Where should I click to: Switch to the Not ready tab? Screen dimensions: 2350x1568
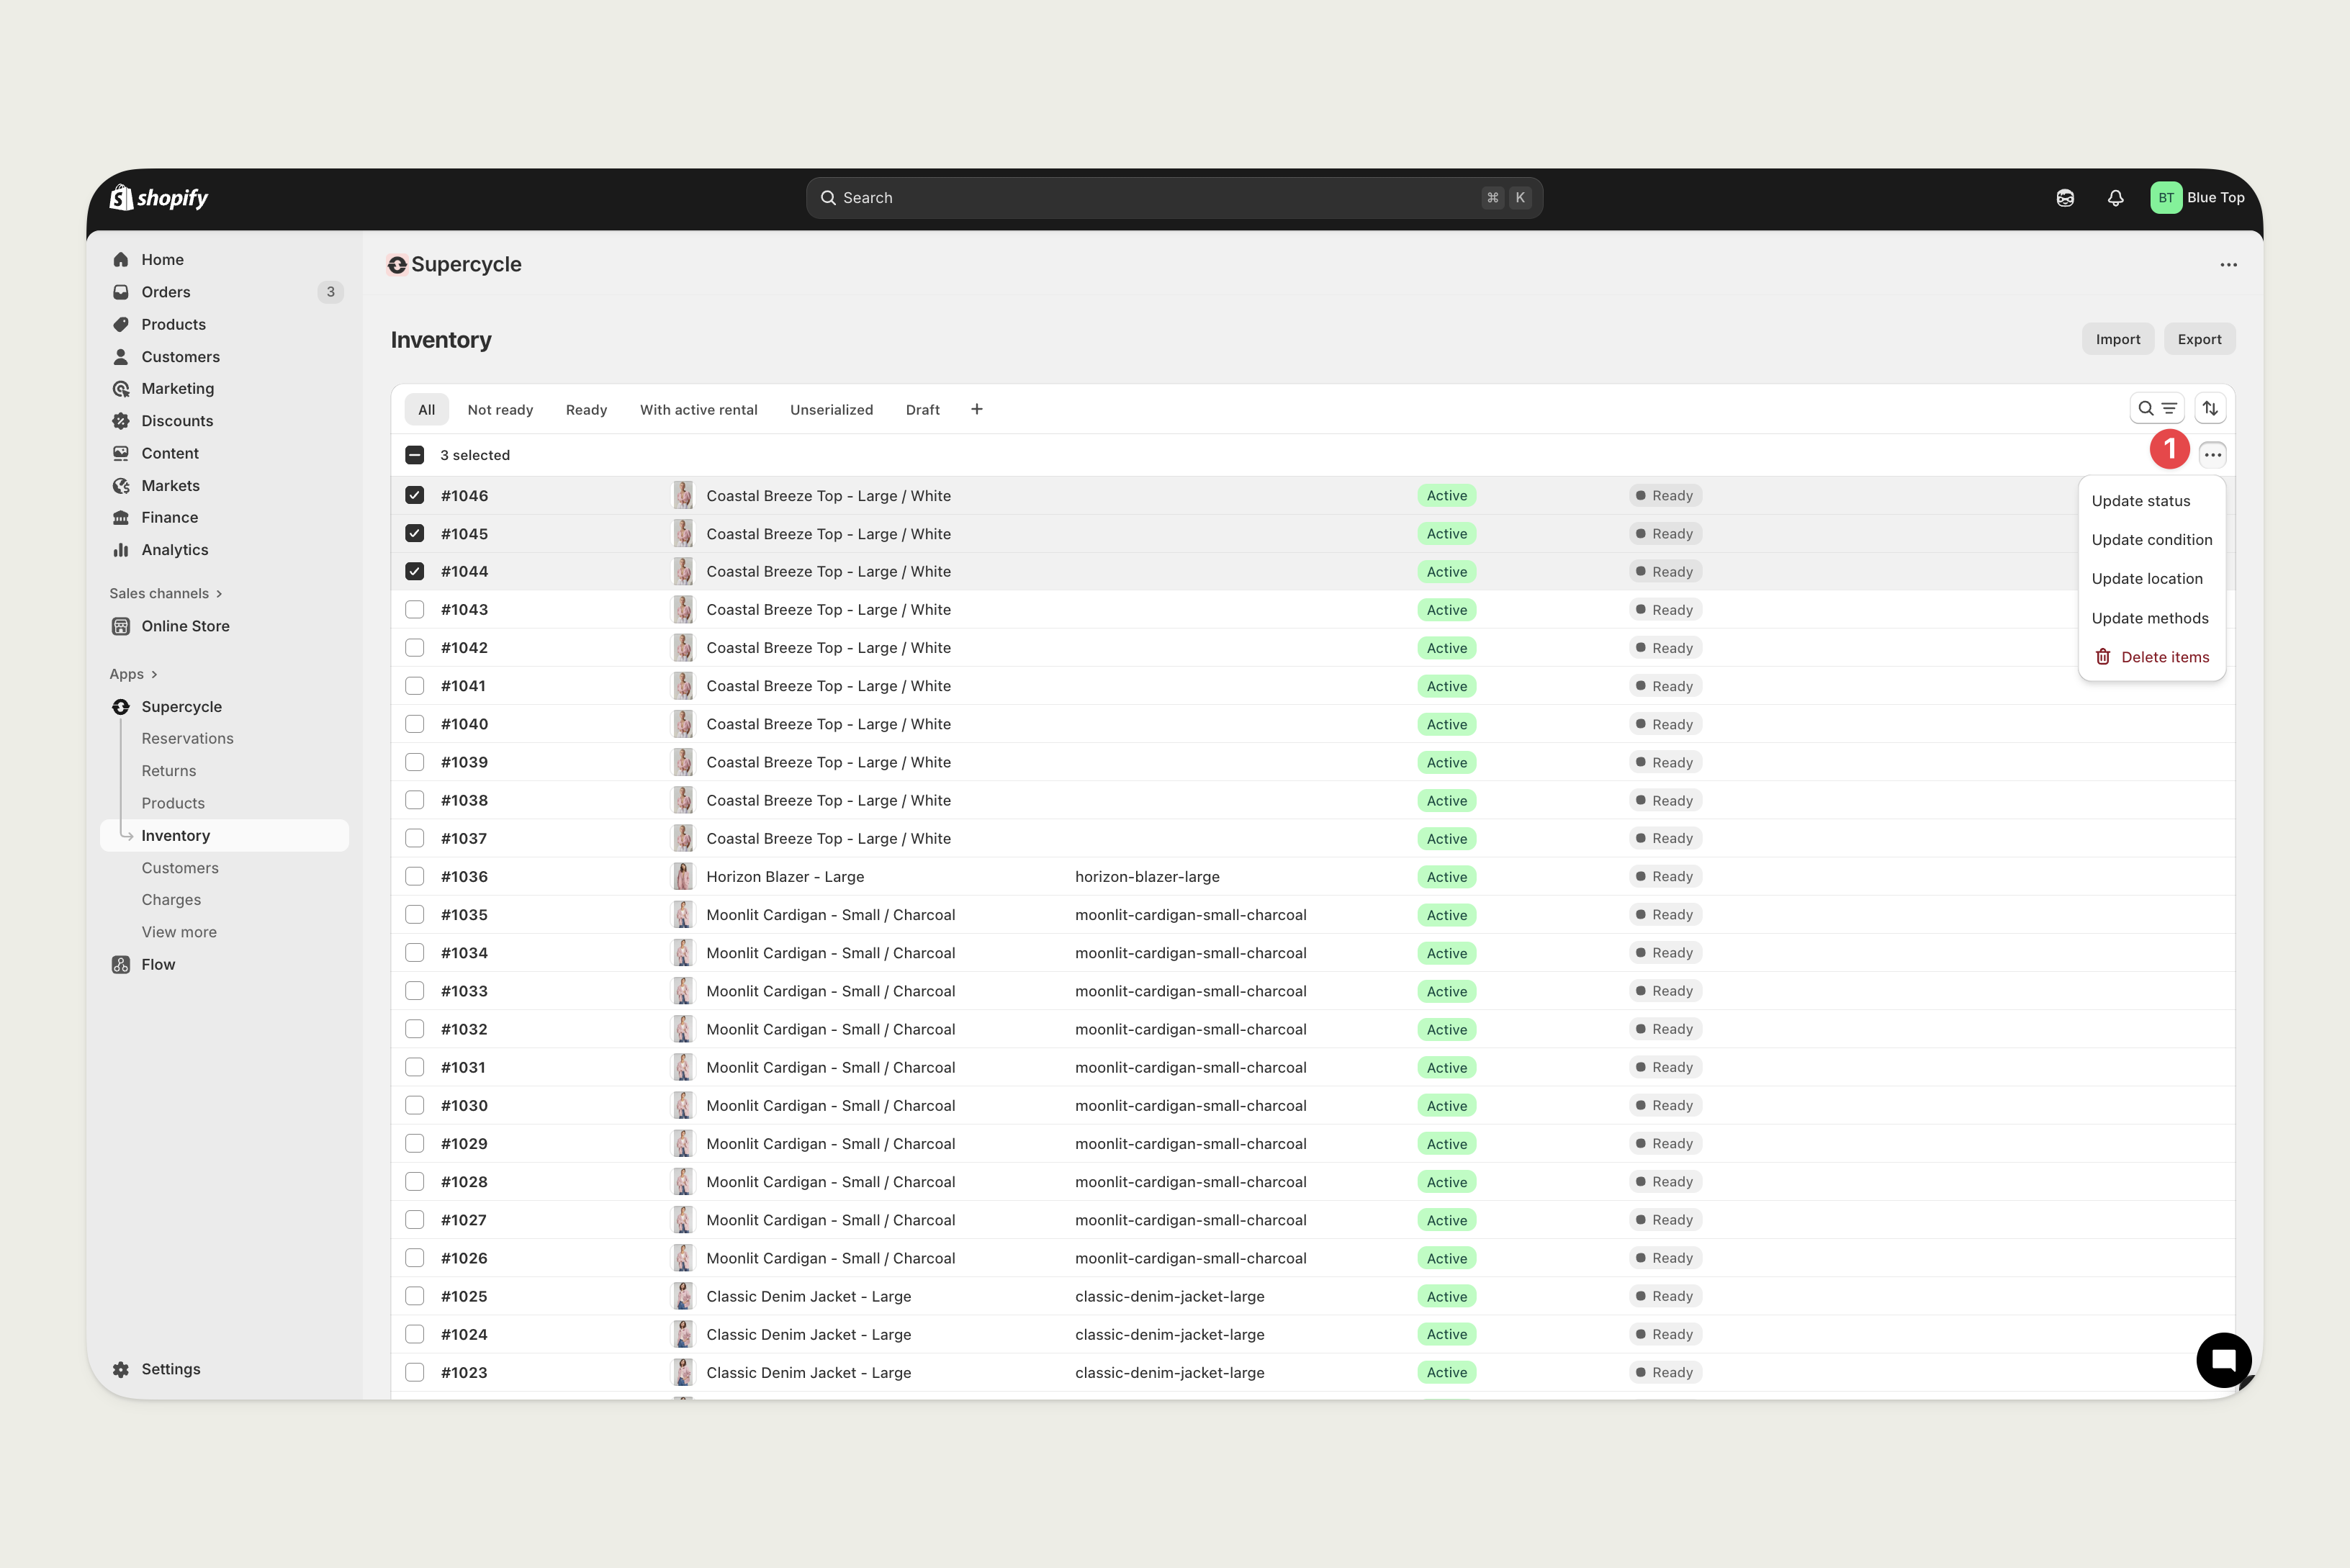(x=500, y=410)
